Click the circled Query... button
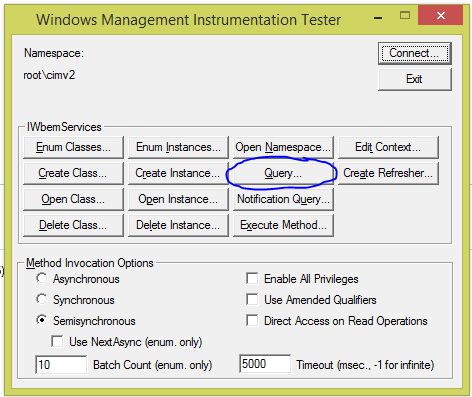 coord(283,173)
